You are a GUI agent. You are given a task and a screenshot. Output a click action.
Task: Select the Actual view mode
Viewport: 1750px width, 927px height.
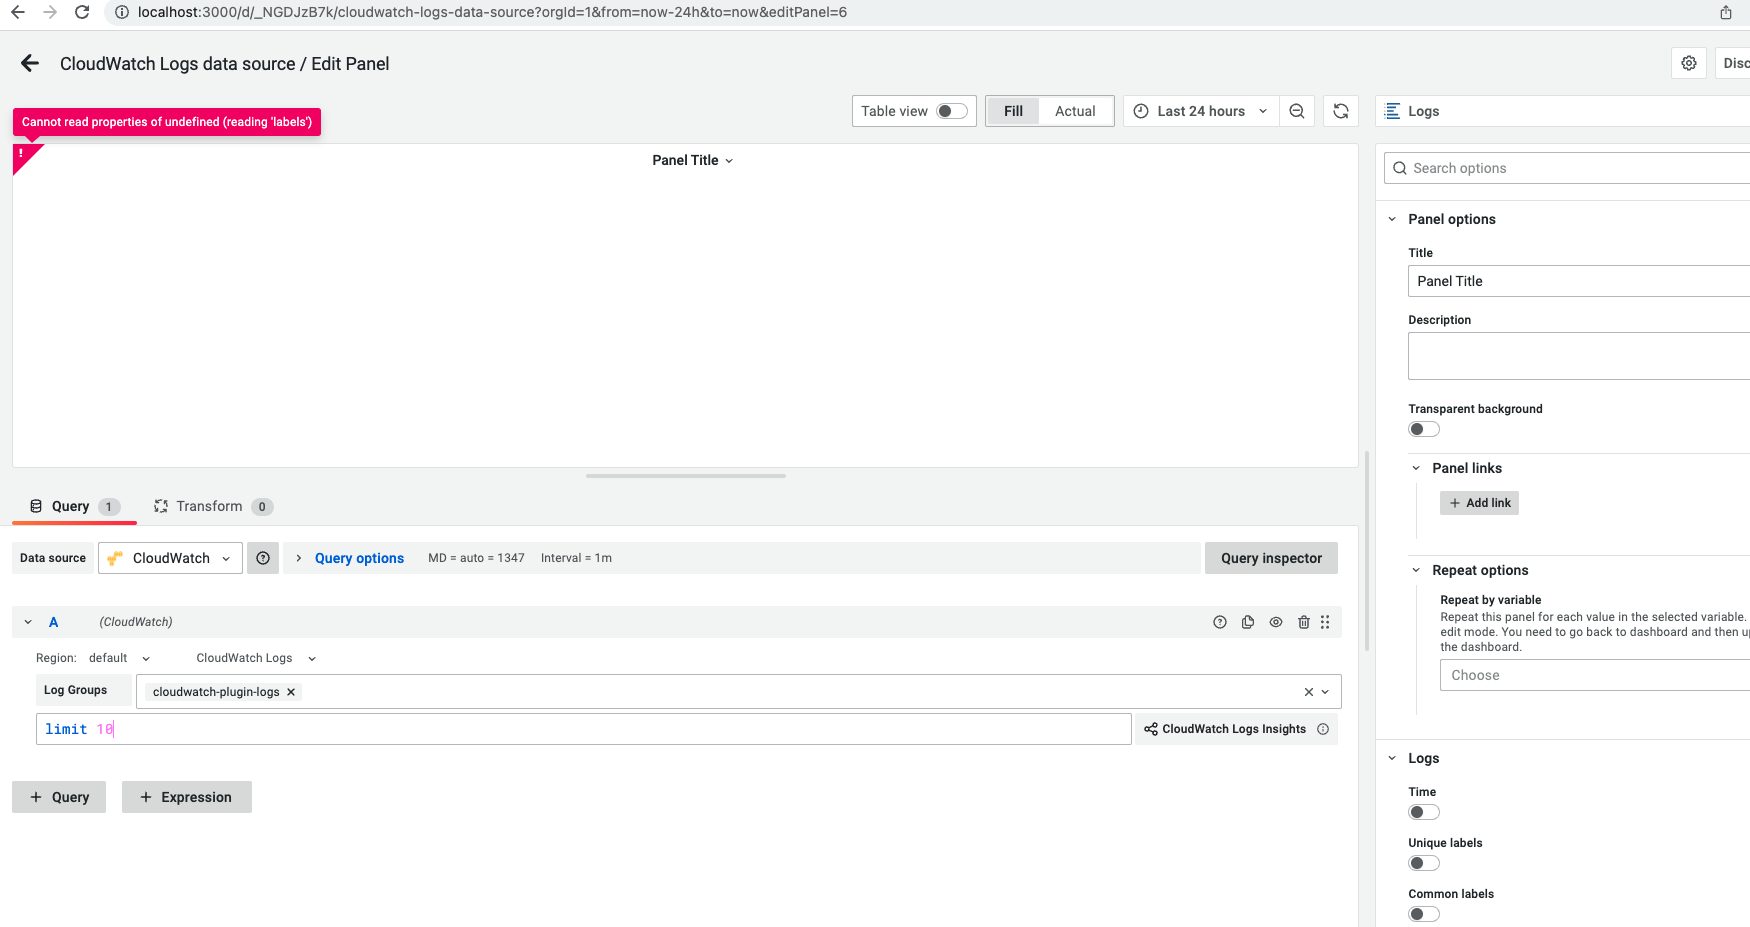click(x=1075, y=111)
